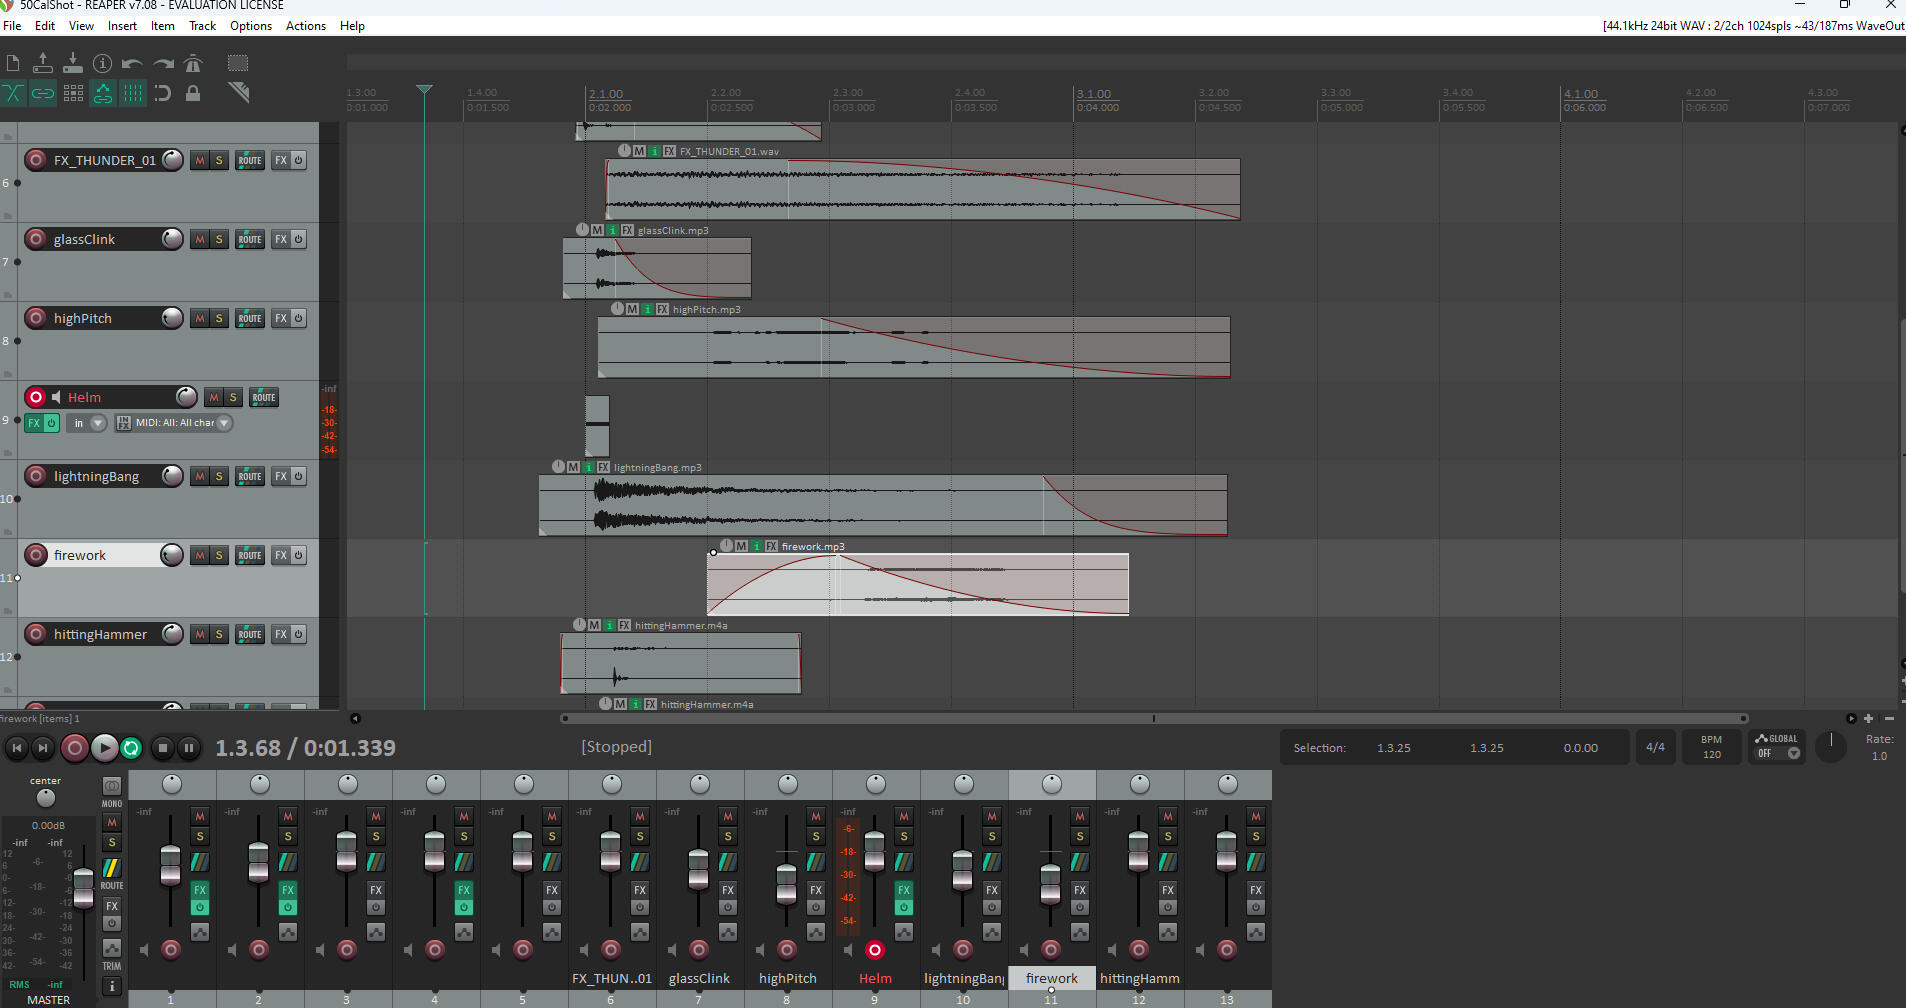Click the metronome icon in the toolbar
The height and width of the screenshot is (1008, 1906).
[193, 64]
